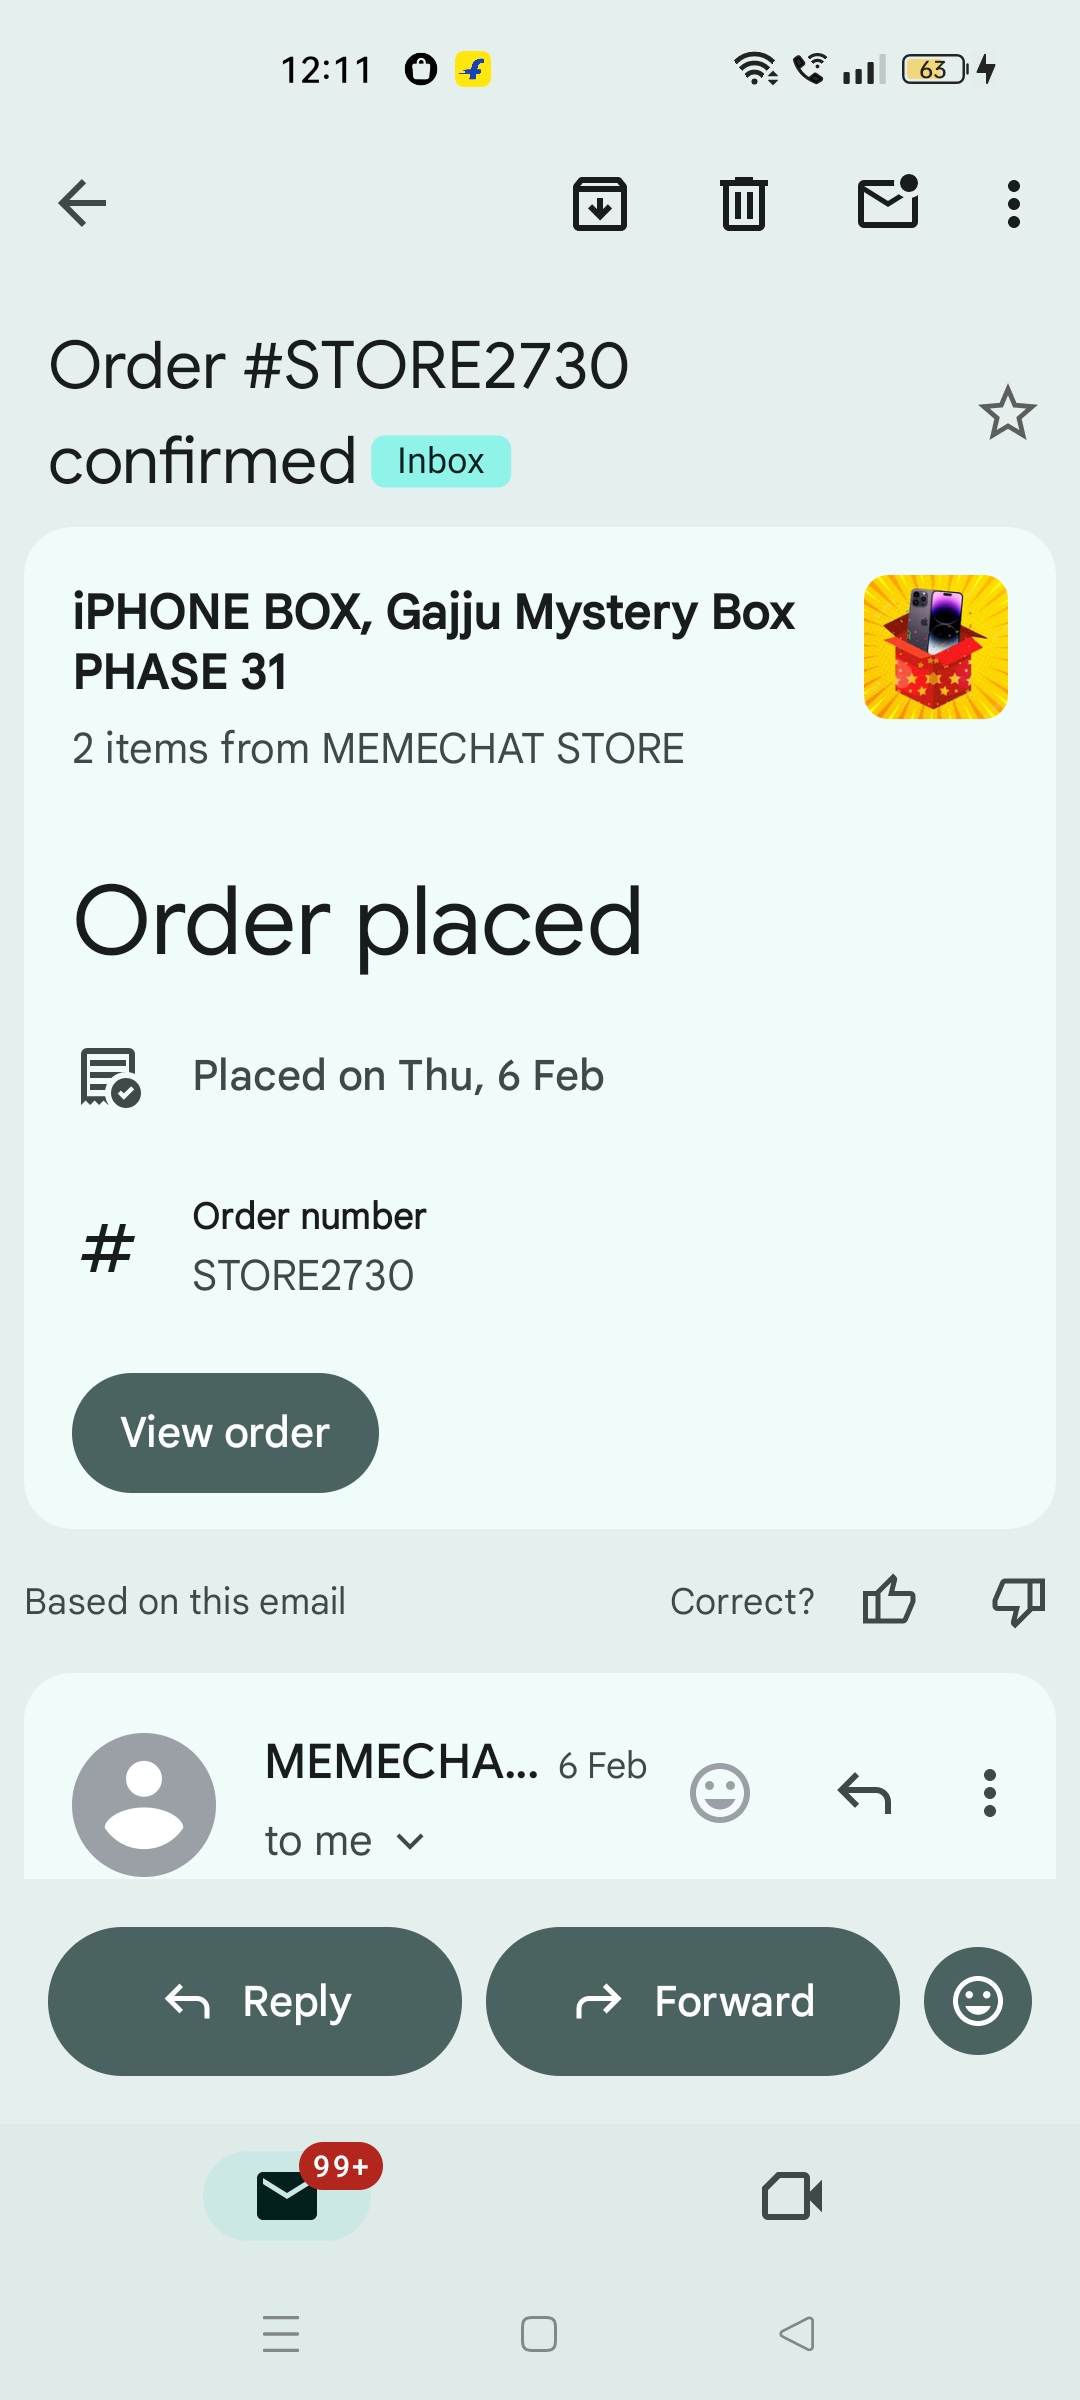Switch to the Meet video tab
Viewport: 1080px width, 2400px height.
[x=792, y=2196]
